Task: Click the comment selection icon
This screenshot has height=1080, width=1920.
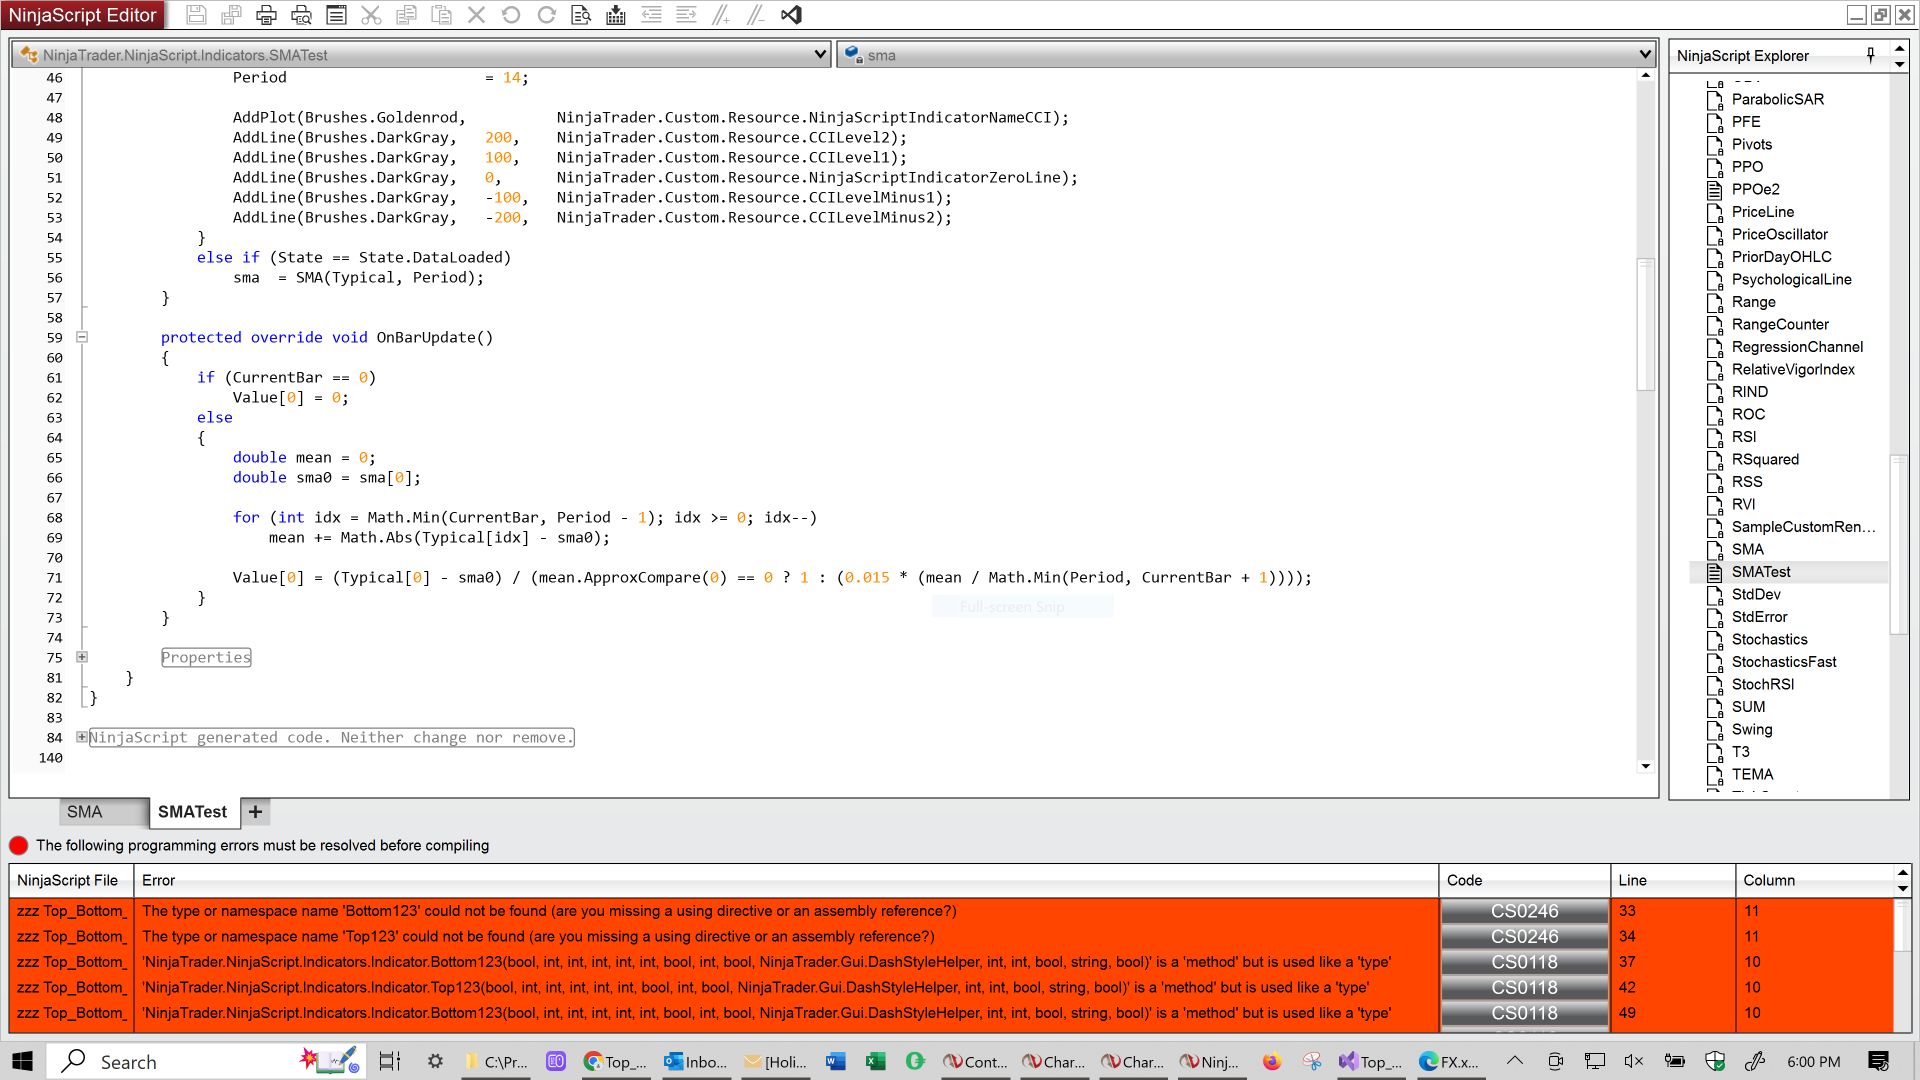Action: pos(721,15)
